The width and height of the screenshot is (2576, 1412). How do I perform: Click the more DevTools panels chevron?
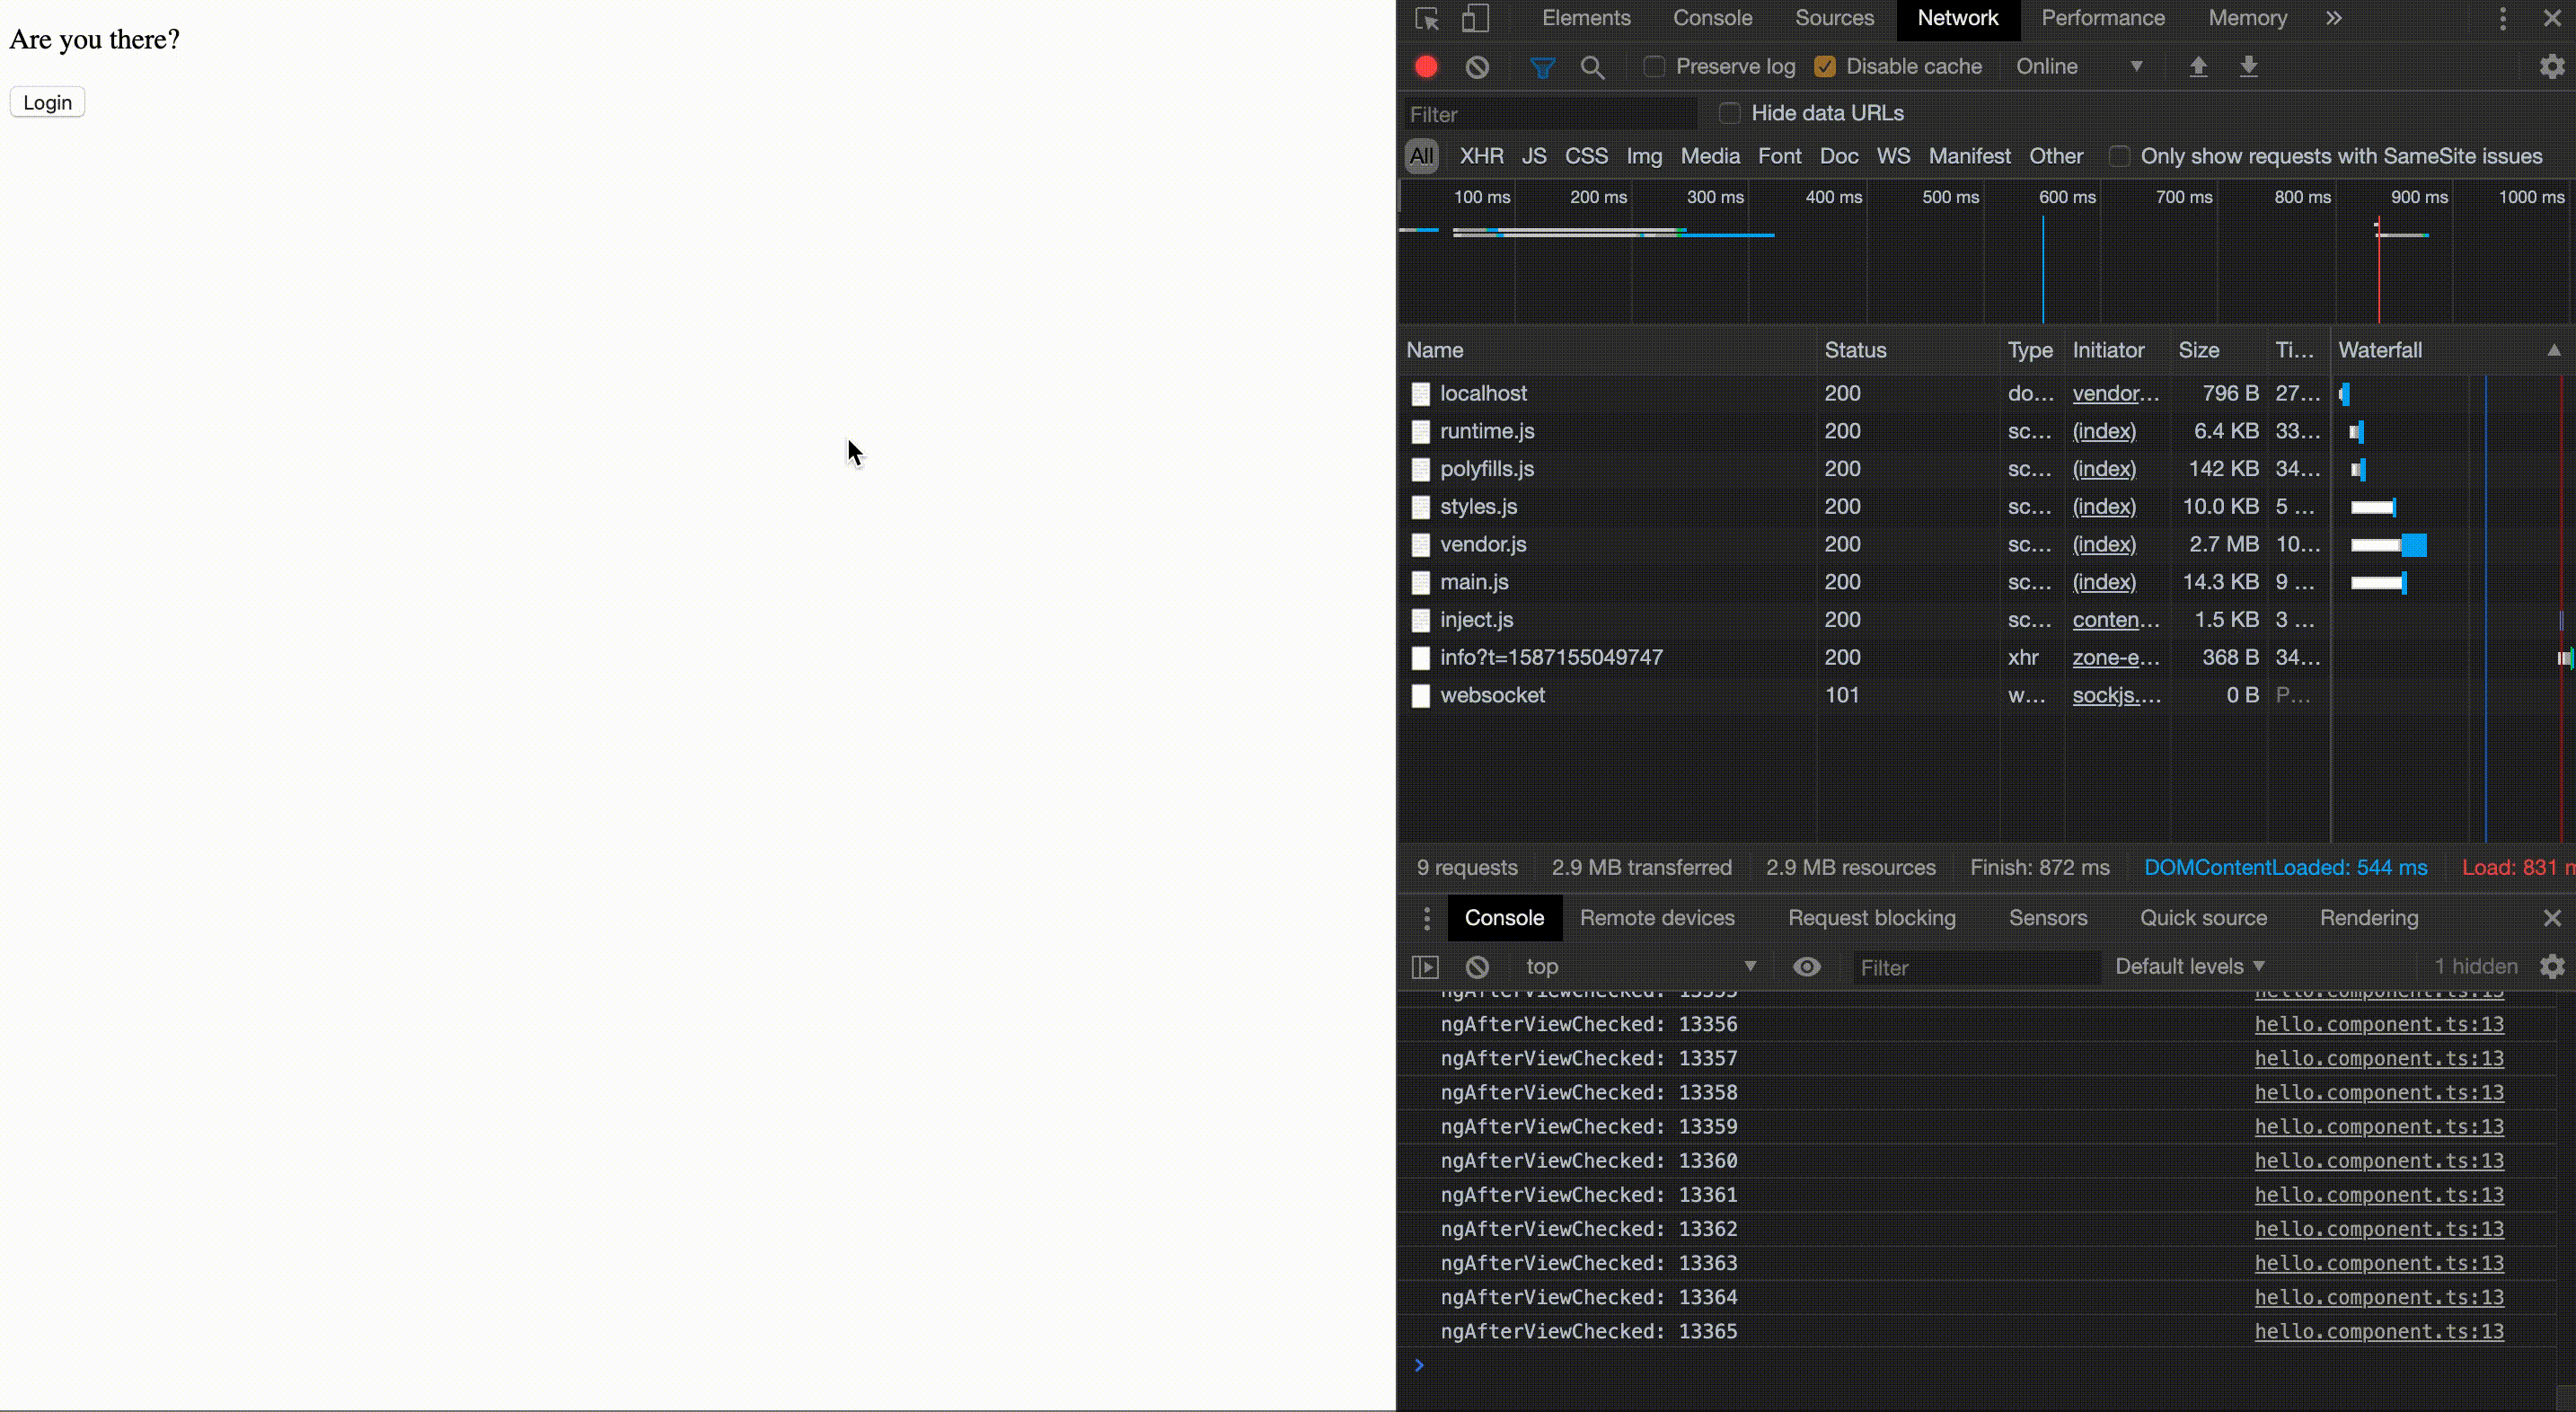coord(2334,17)
